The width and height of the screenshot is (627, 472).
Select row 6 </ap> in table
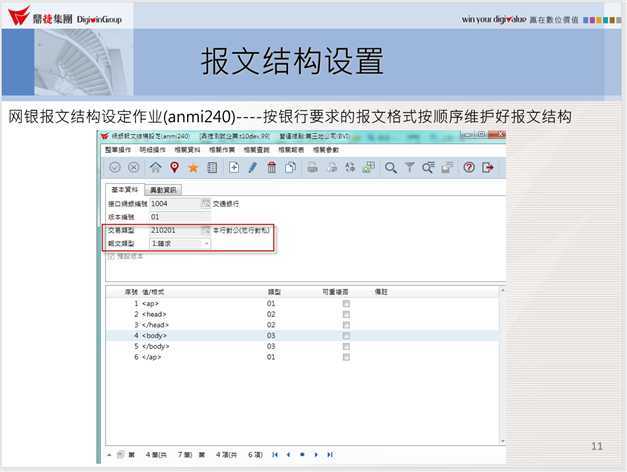[x=303, y=357]
